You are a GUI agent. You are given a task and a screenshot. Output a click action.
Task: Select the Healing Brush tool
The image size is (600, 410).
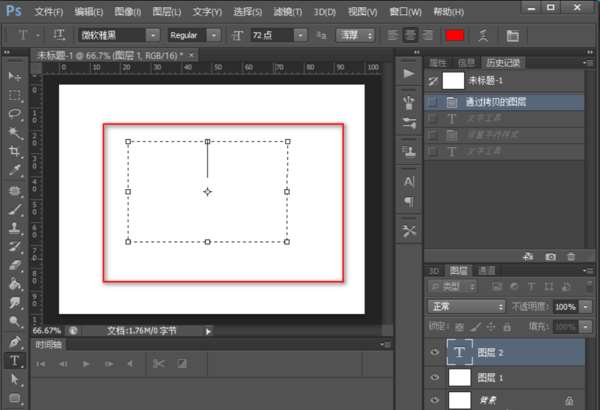click(x=15, y=190)
